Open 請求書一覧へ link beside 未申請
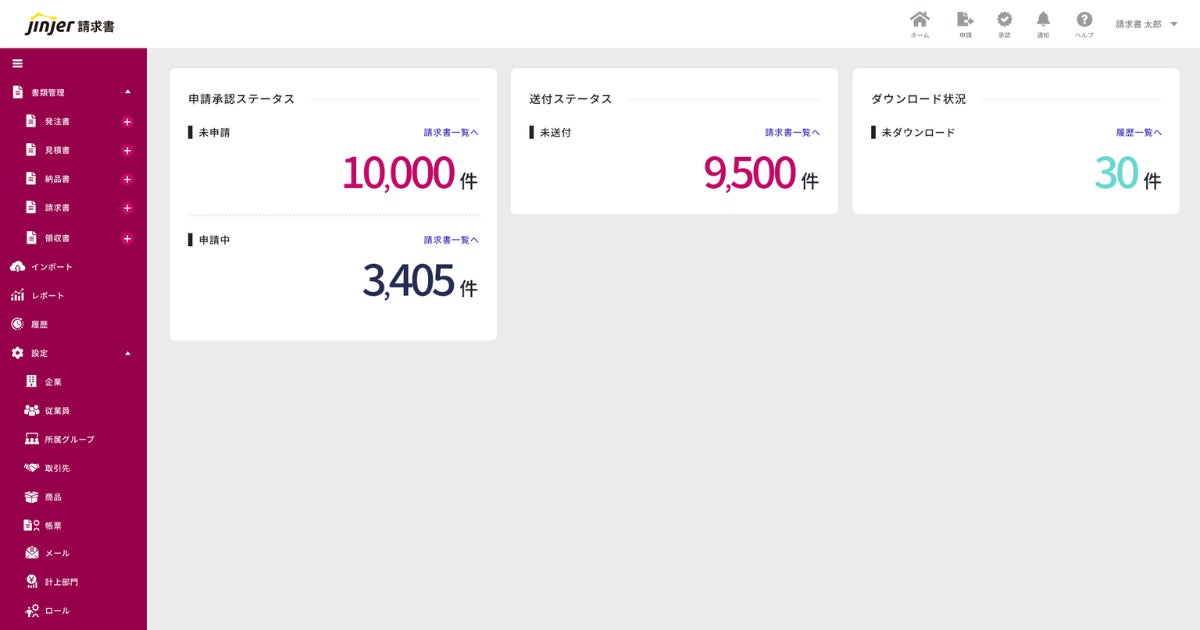This screenshot has width=1200, height=630. 451,132
